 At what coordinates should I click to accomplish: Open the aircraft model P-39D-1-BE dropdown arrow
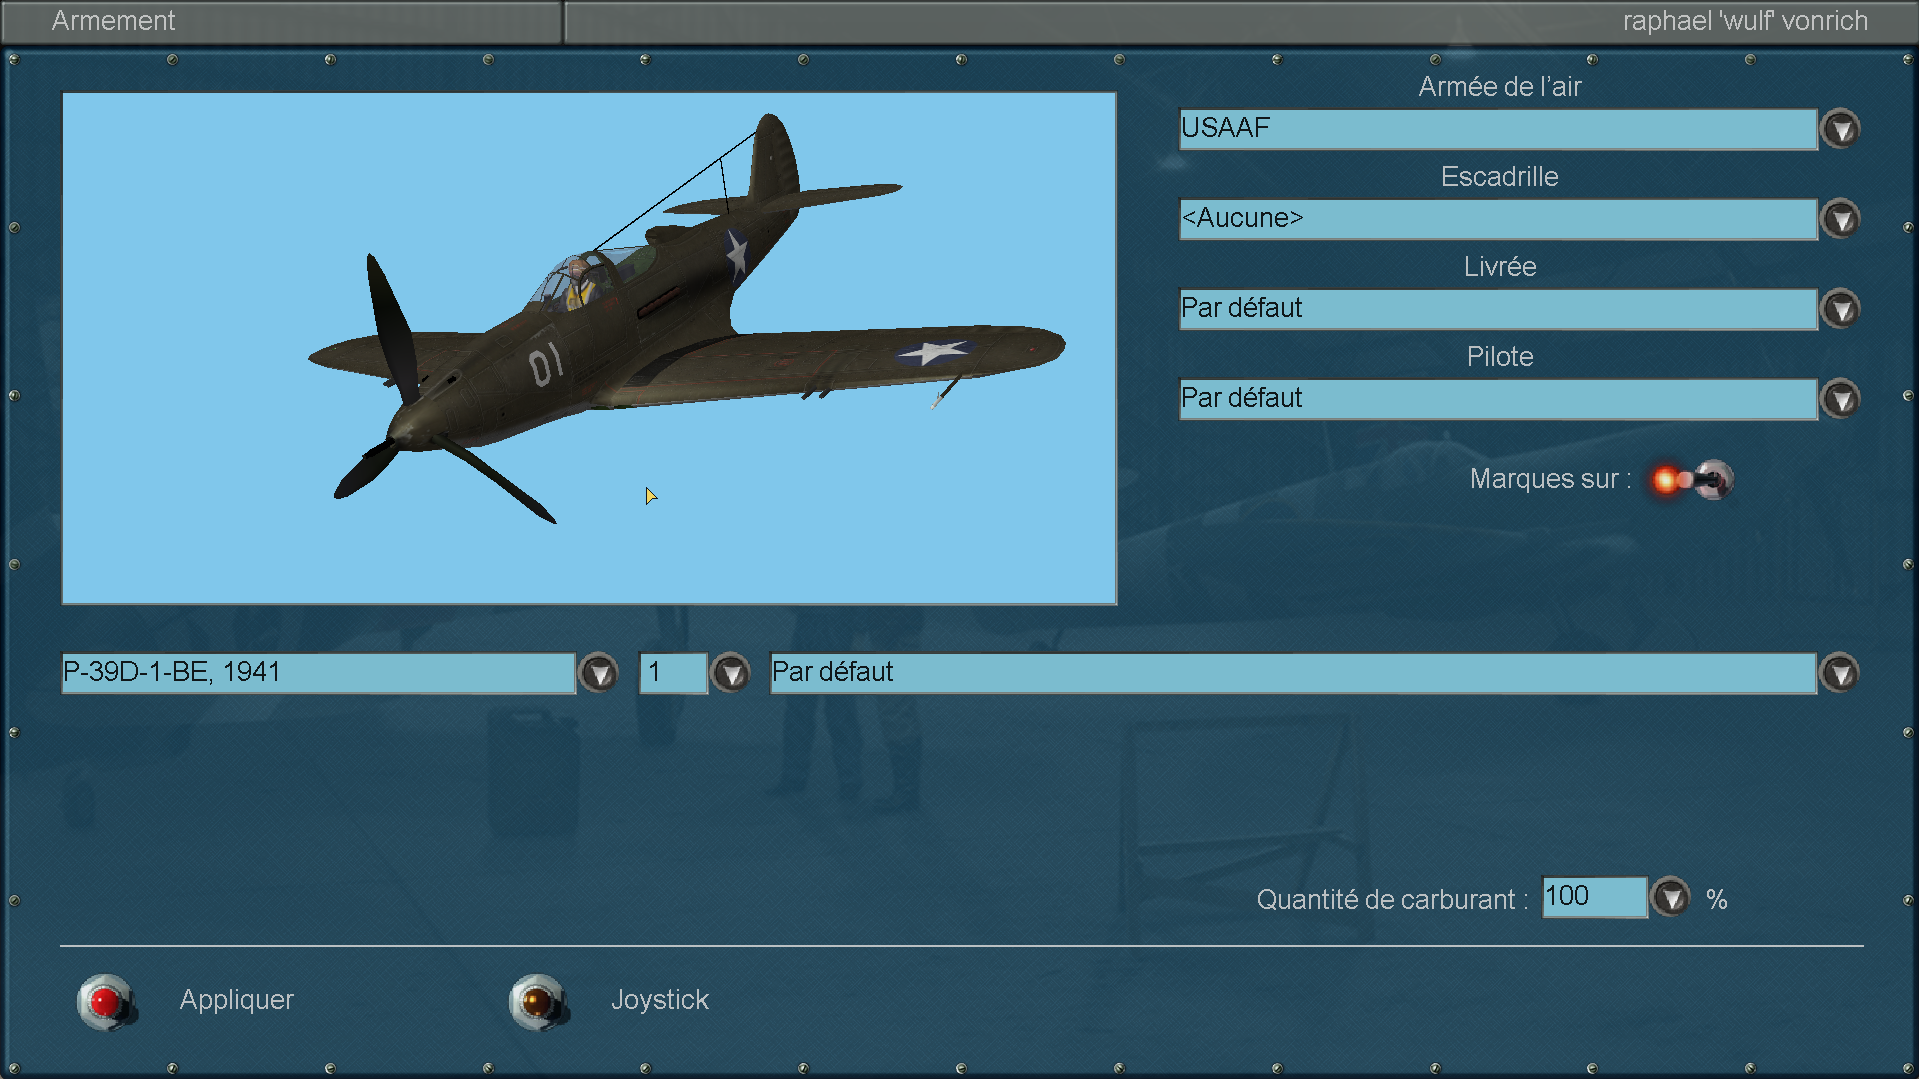[x=599, y=673]
